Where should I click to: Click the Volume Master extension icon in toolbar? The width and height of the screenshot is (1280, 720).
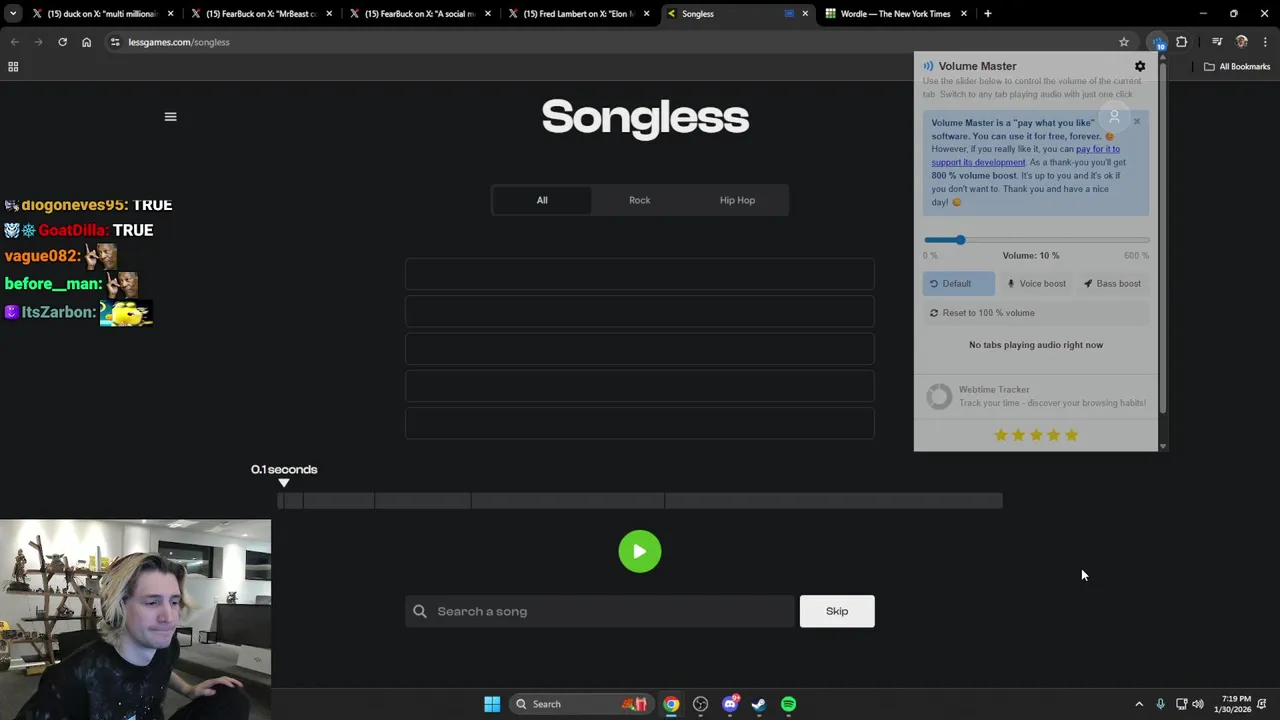pos(1158,42)
